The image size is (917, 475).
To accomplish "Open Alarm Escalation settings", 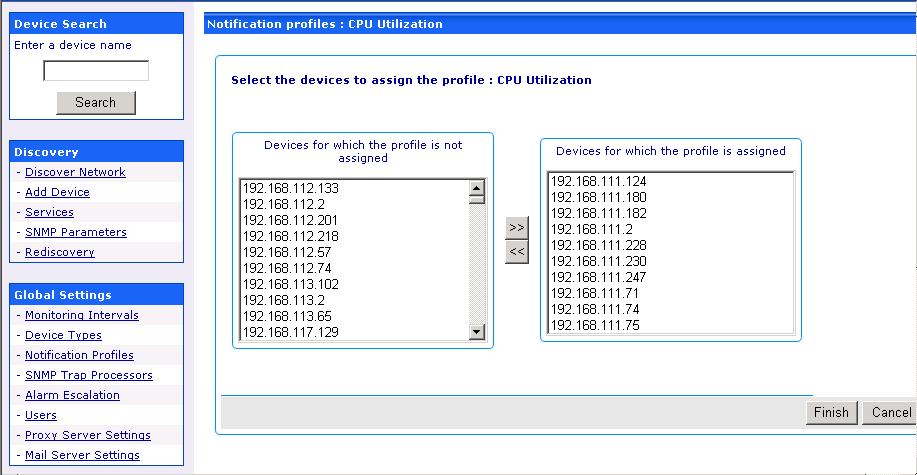I will click(72, 395).
